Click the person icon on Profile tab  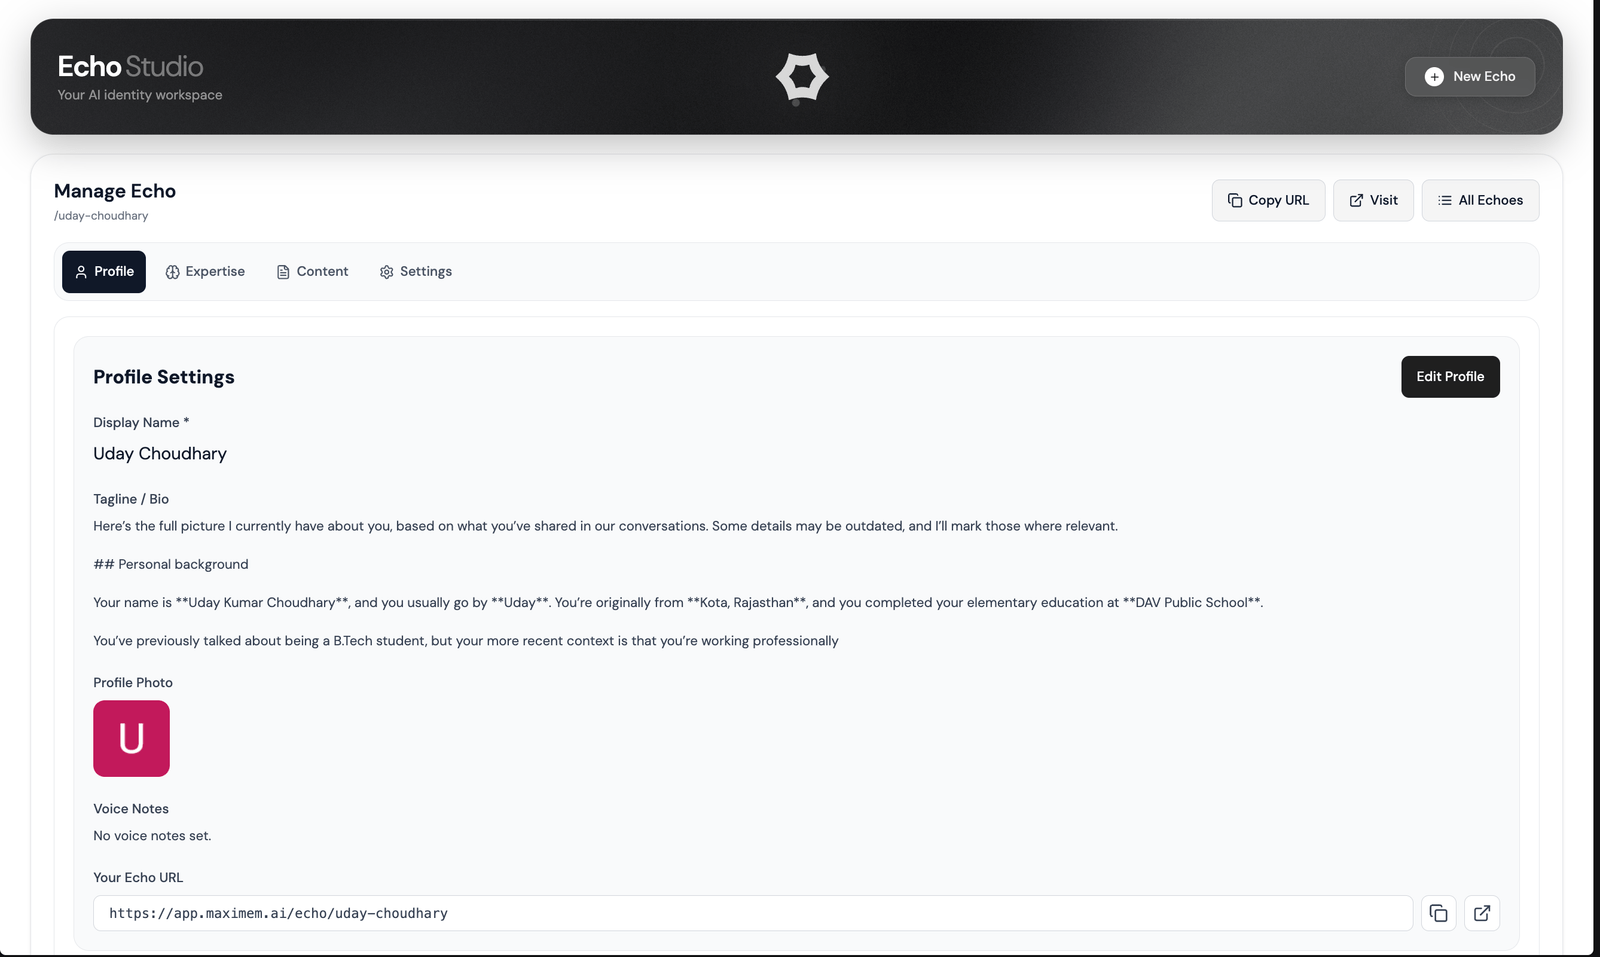tap(81, 272)
